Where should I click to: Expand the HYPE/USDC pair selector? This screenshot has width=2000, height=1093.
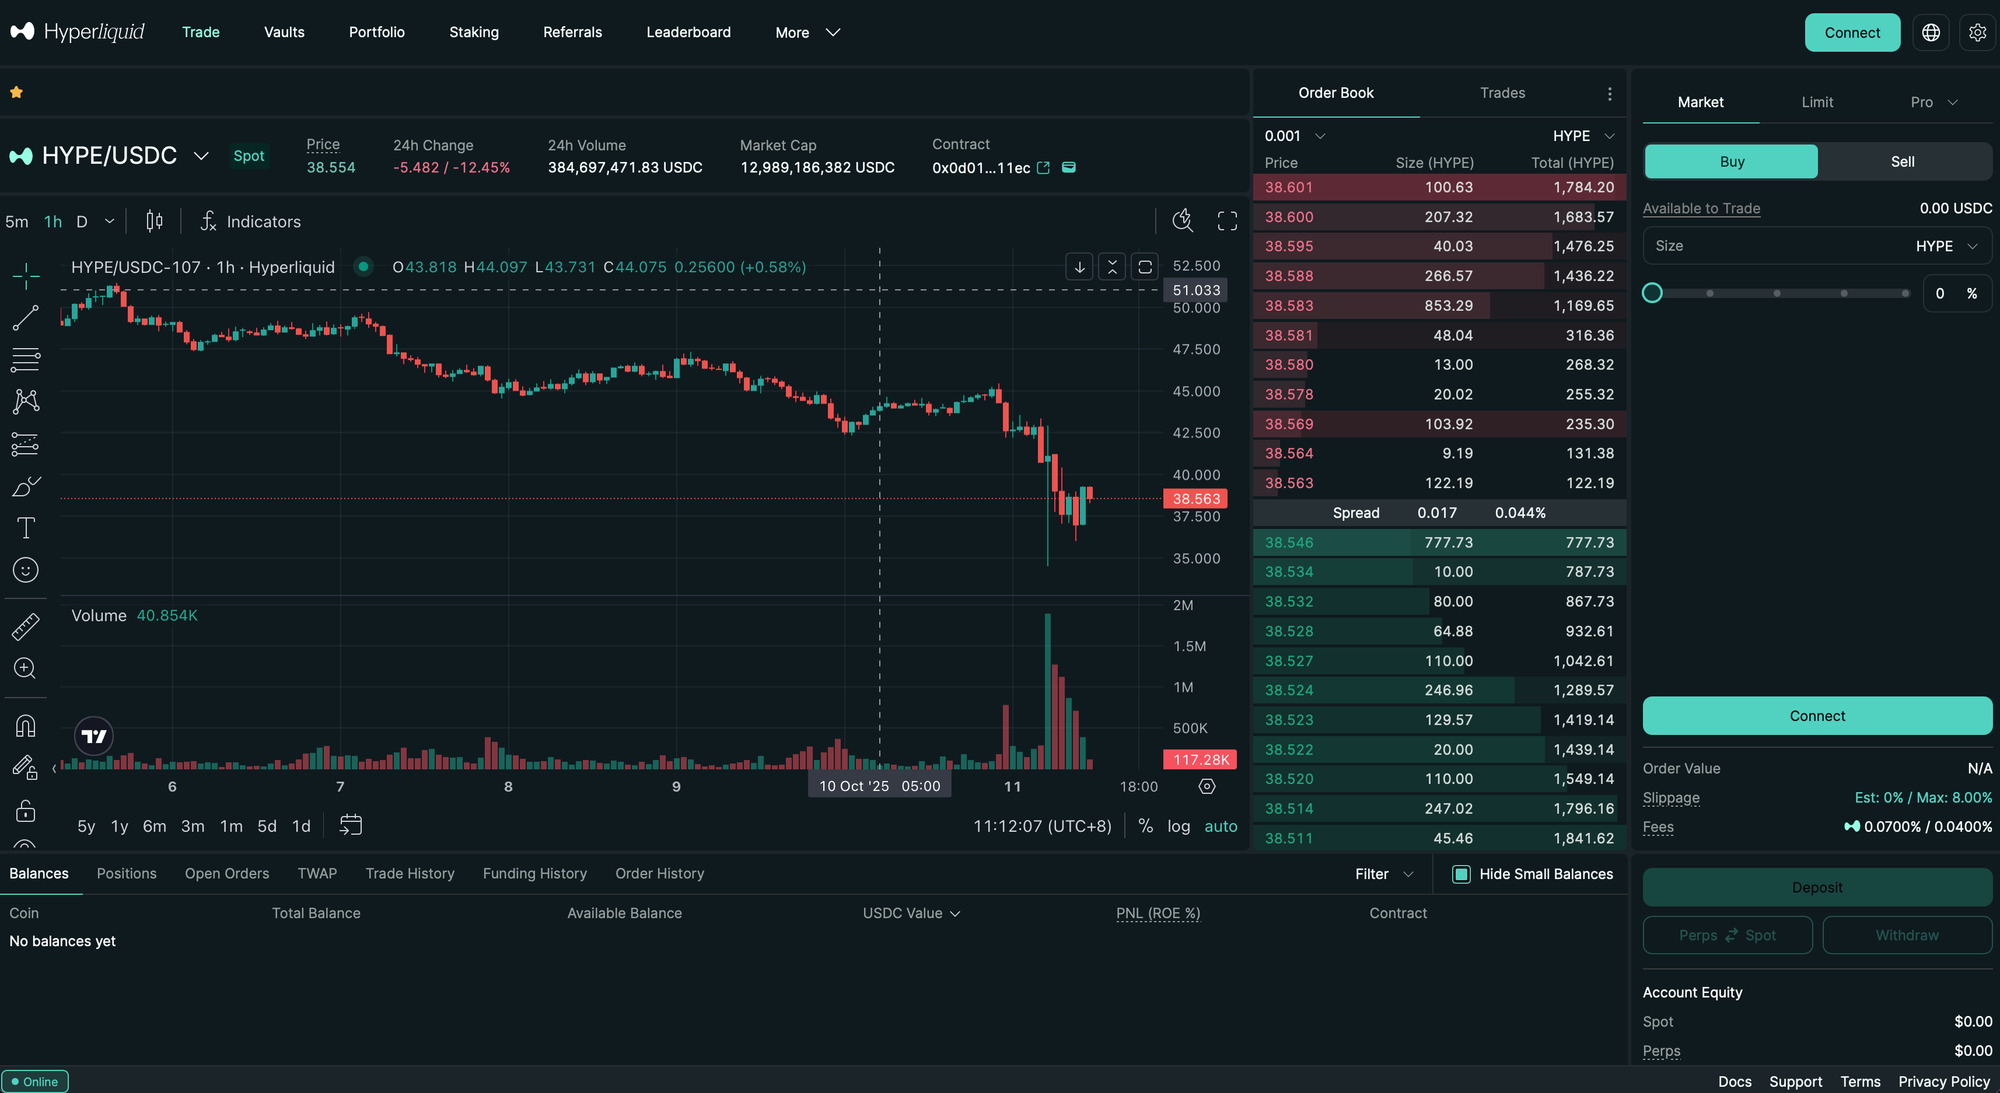click(201, 156)
